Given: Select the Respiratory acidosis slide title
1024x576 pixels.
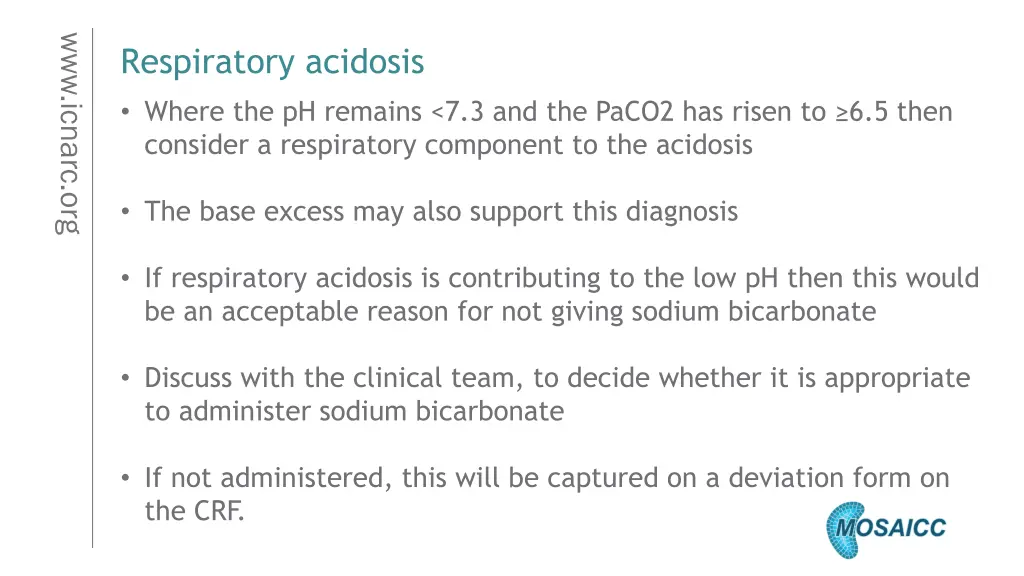Looking at the screenshot, I should [272, 62].
